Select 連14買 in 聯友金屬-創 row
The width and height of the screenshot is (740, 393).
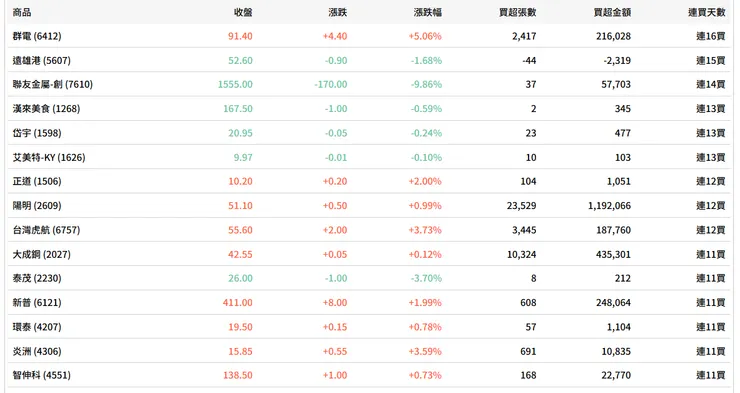tap(711, 84)
